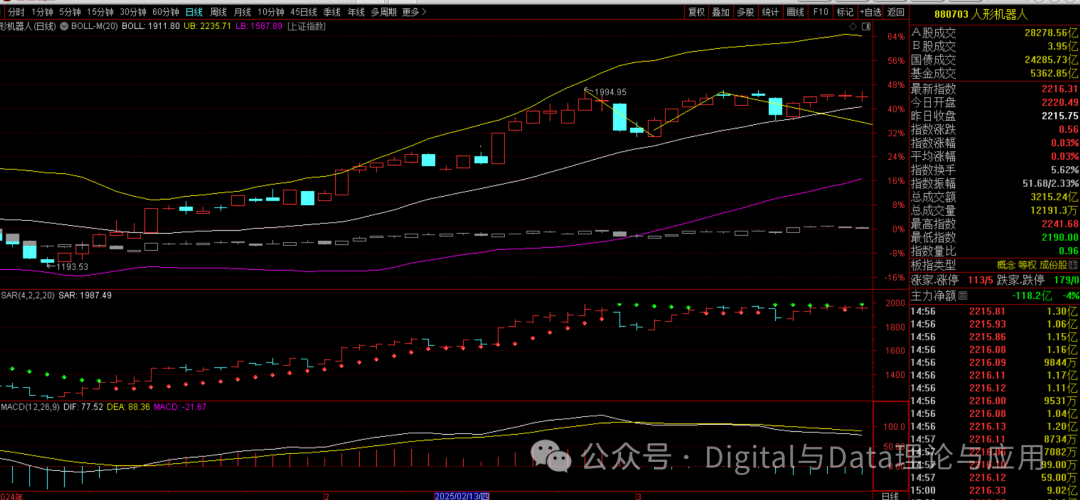Expand the 更多 more periods menu
This screenshot has height=500, width=1080.
pyautogui.click(x=414, y=12)
